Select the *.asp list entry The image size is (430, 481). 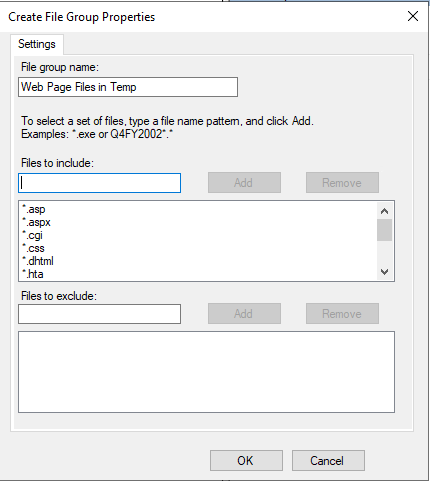tap(34, 209)
